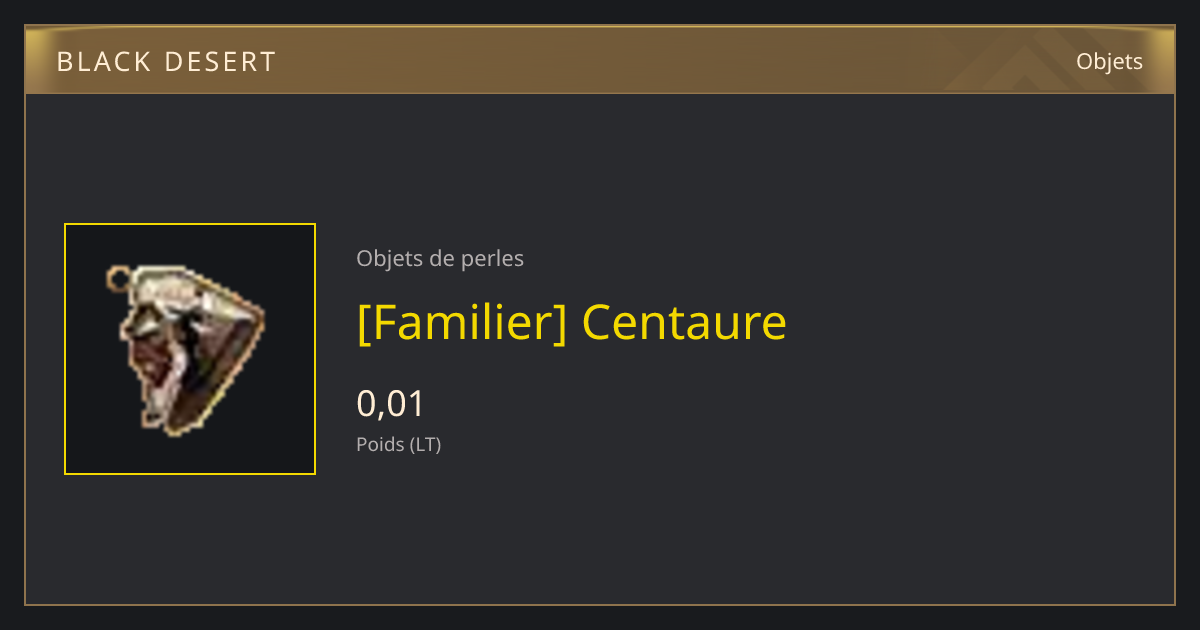Screen dimensions: 1200x630
Task: Open the Objets link in header
Action: (1109, 61)
